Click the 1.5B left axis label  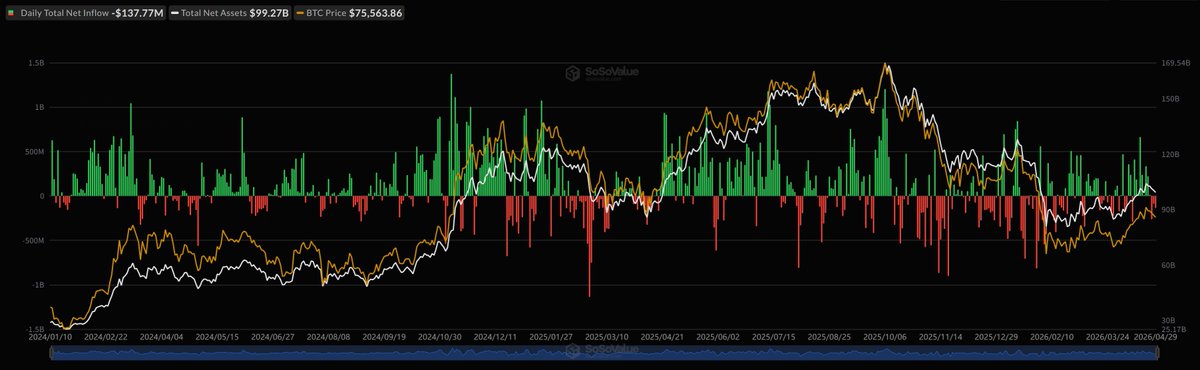click(x=36, y=63)
